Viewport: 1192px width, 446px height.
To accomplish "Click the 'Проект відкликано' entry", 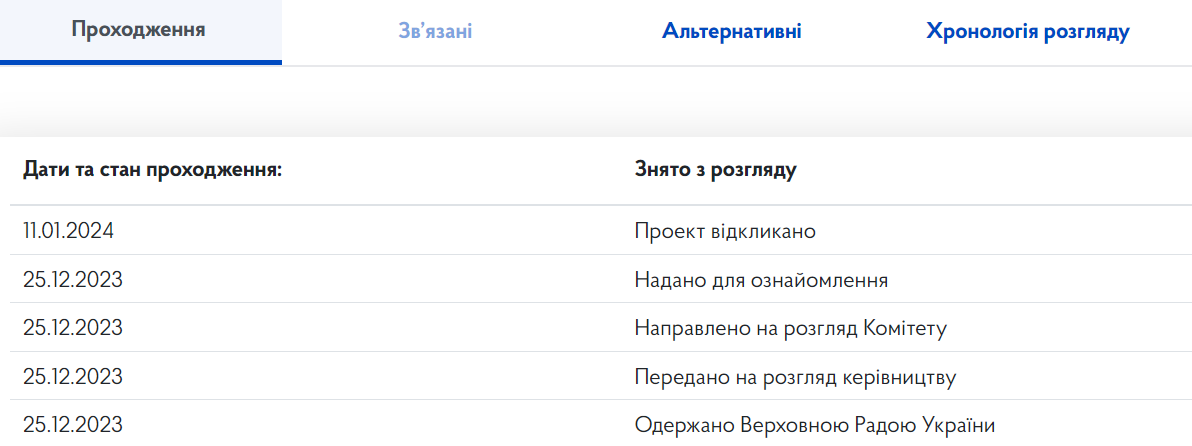I will pyautogui.click(x=725, y=231).
